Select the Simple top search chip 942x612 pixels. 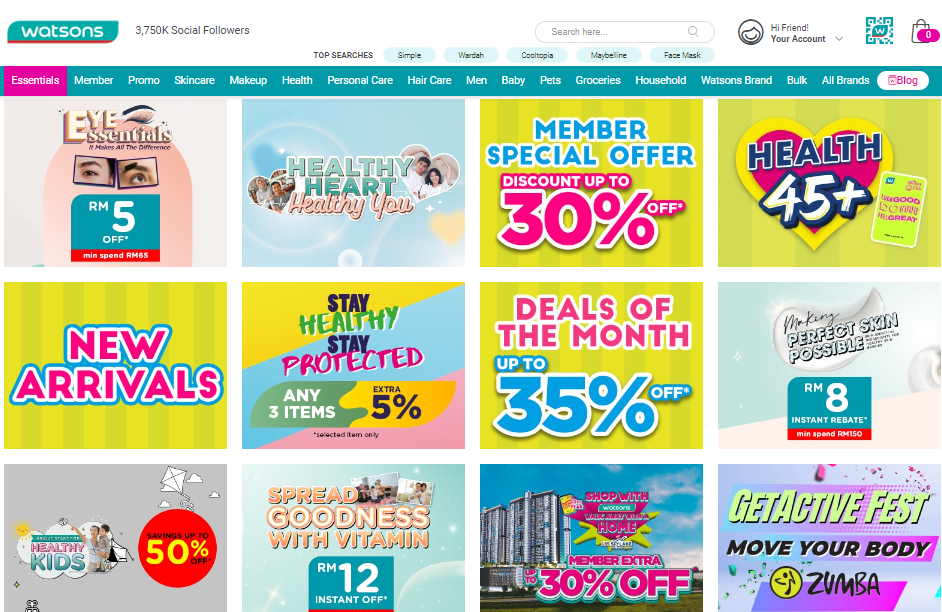click(409, 55)
